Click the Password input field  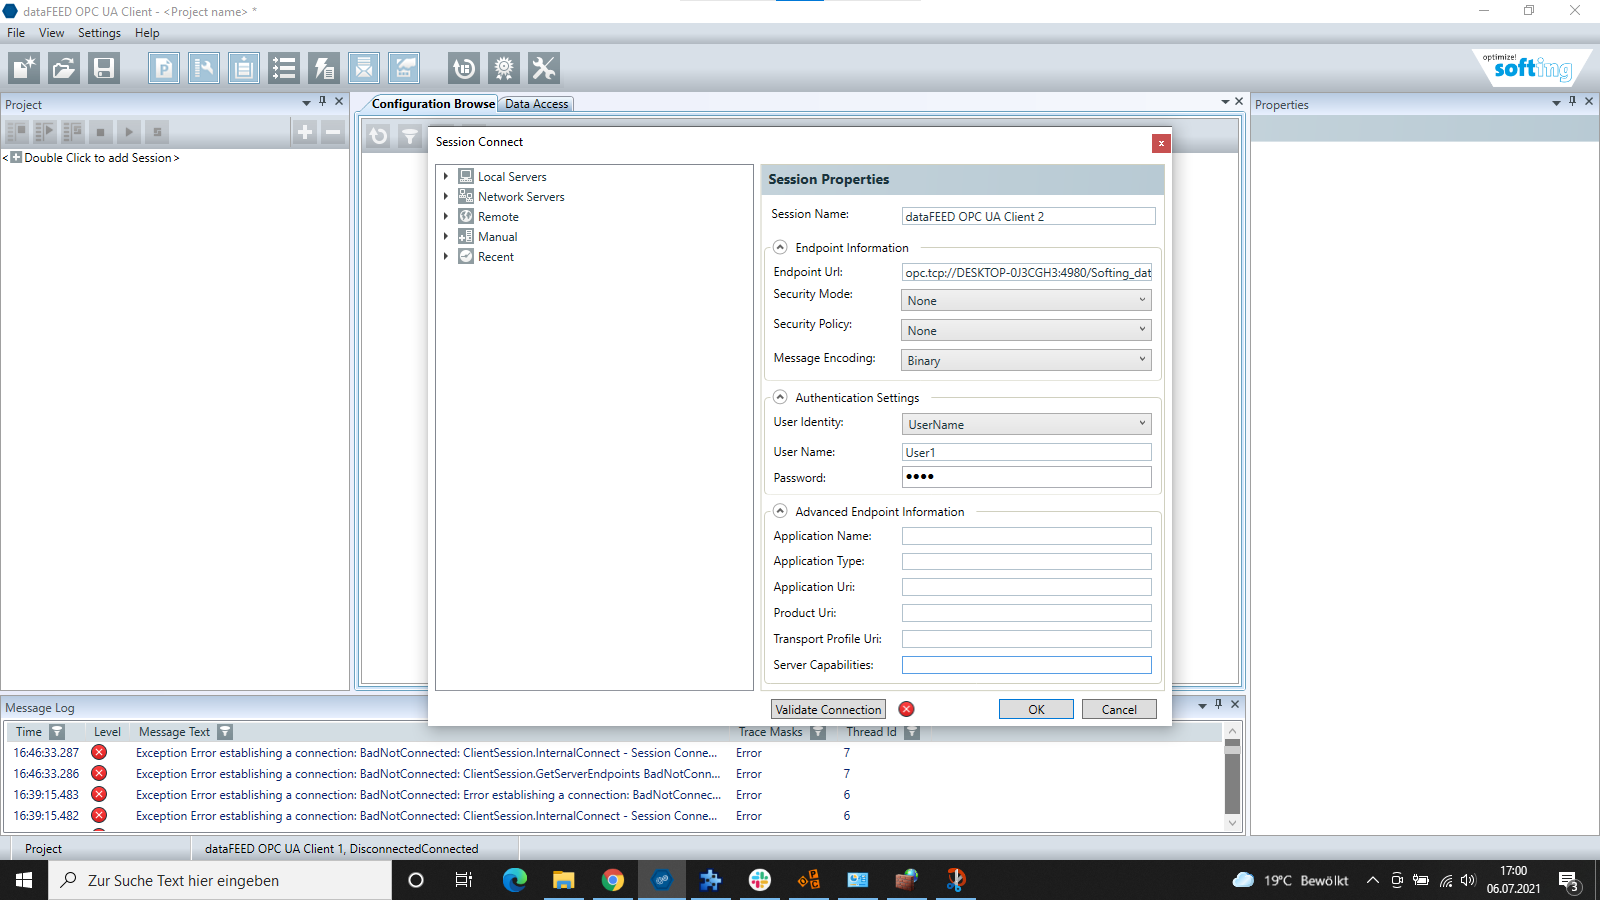click(1026, 477)
